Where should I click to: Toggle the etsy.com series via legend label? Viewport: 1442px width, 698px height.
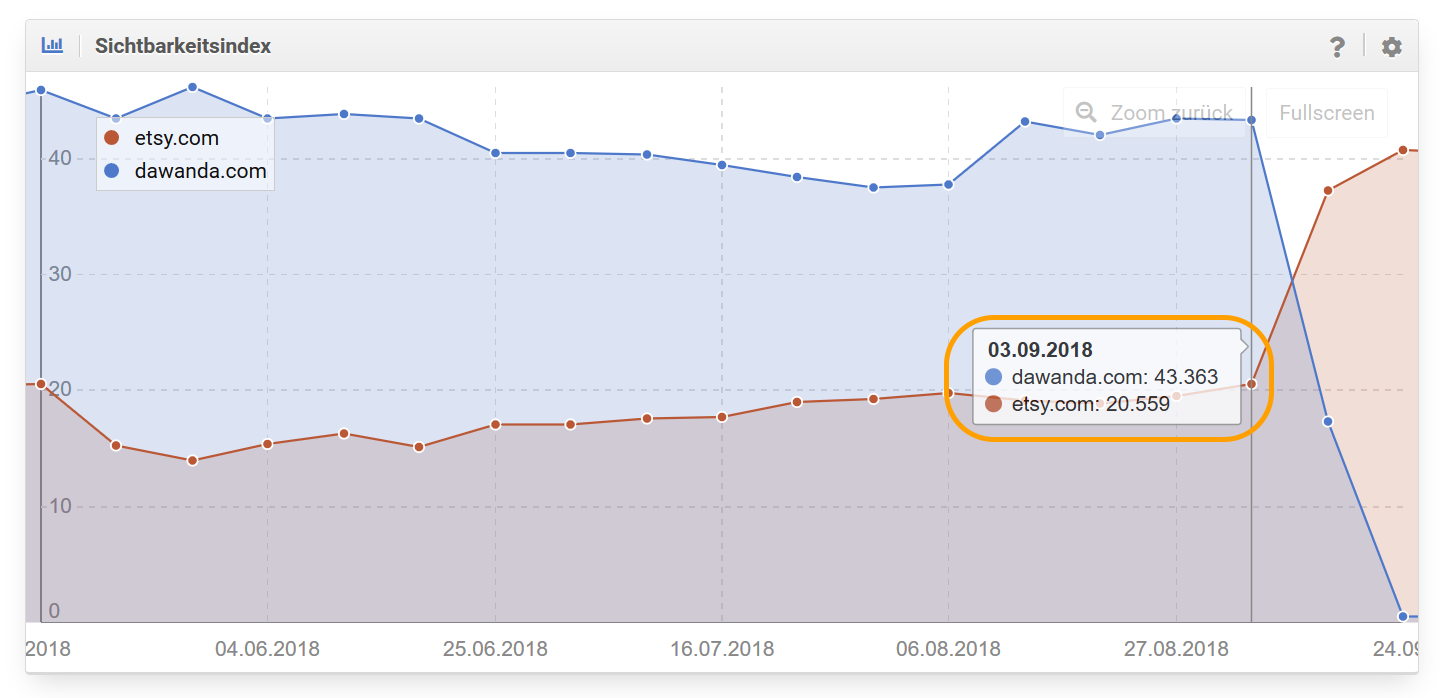point(176,138)
